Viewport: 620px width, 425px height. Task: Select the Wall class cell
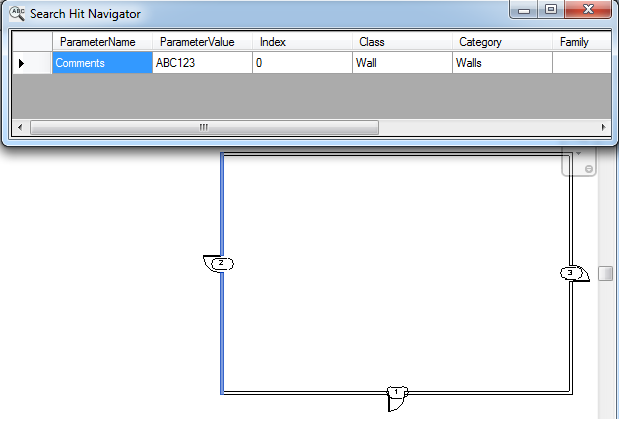[403, 62]
